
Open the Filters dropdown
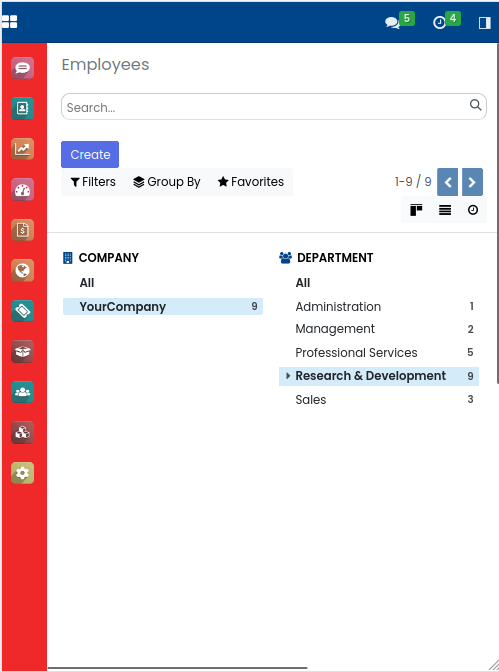[93, 182]
